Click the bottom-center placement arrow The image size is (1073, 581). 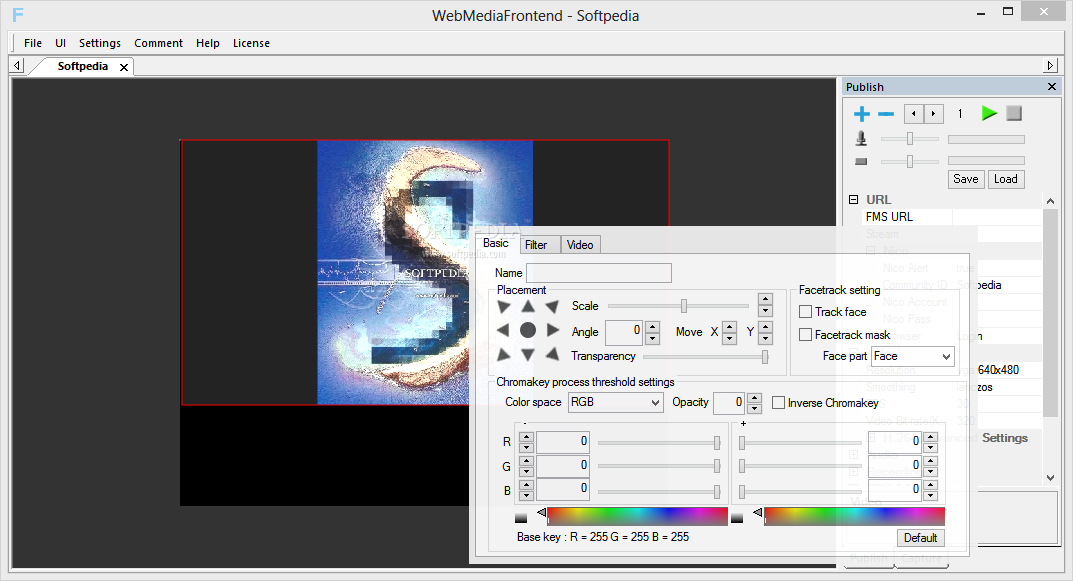click(528, 354)
